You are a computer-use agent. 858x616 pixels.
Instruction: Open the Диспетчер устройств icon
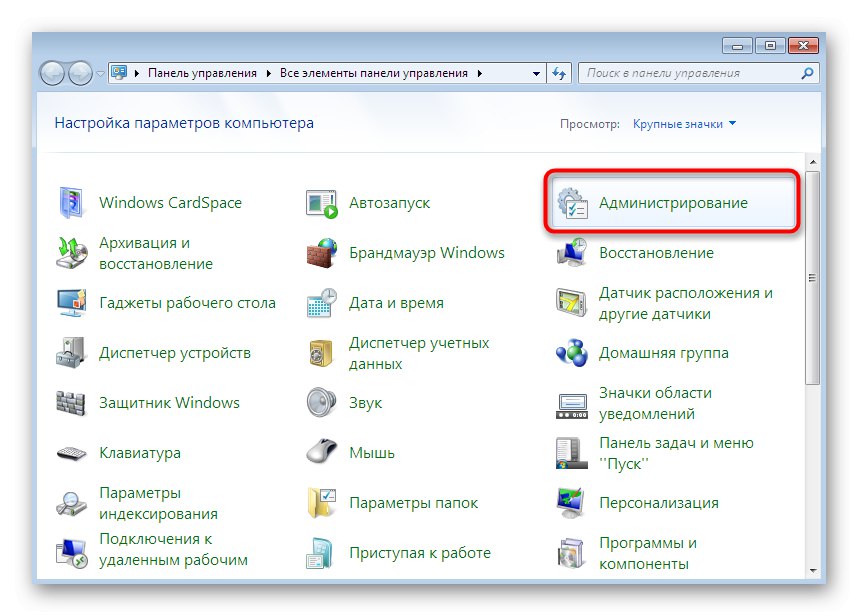click(x=71, y=353)
